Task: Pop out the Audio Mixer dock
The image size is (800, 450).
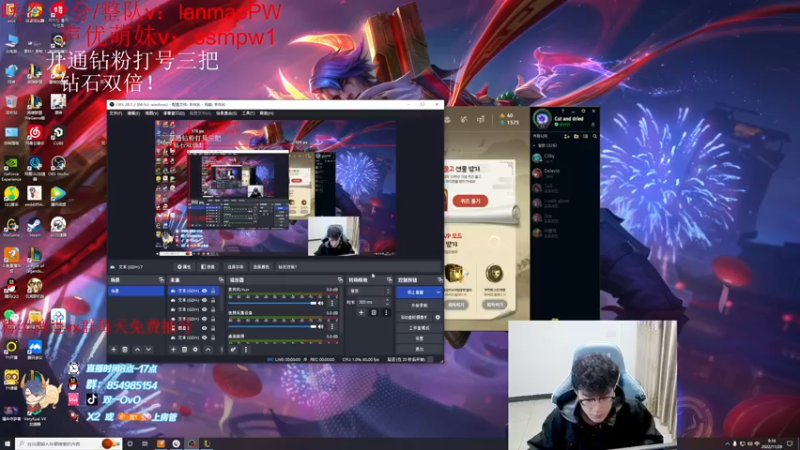Action: coord(340,280)
